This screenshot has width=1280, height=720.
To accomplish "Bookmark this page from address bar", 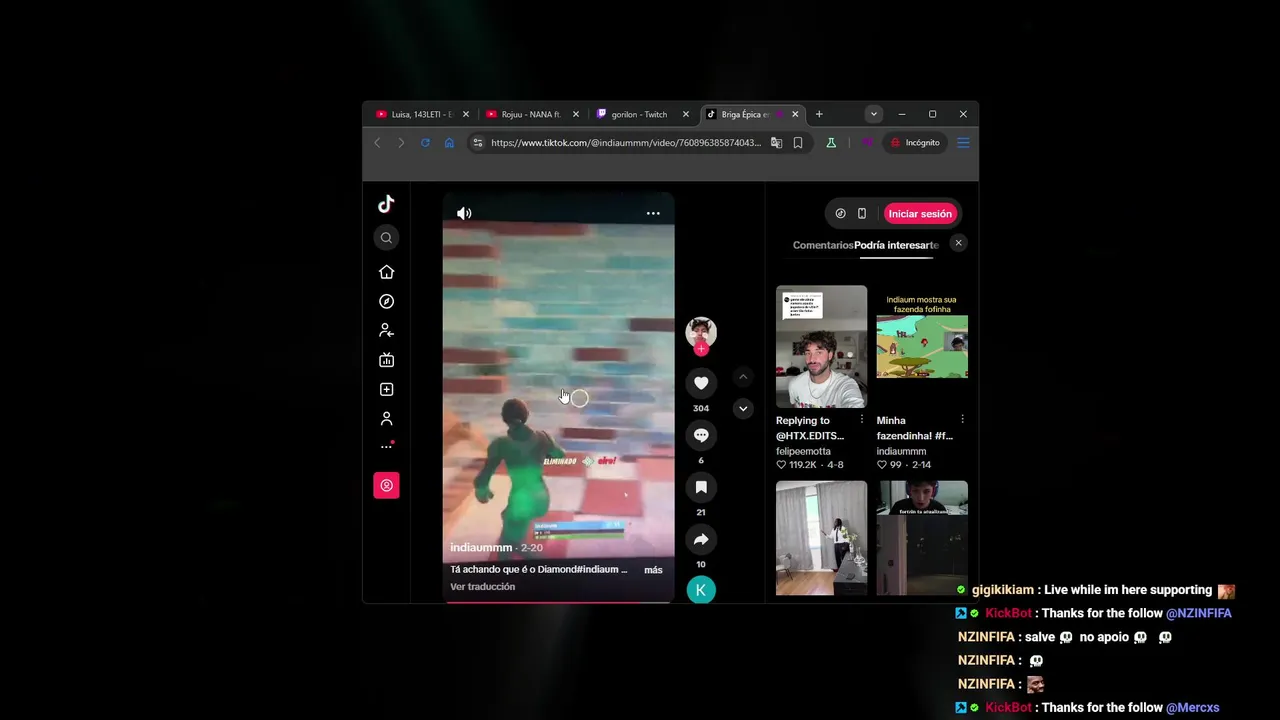I will click(798, 143).
